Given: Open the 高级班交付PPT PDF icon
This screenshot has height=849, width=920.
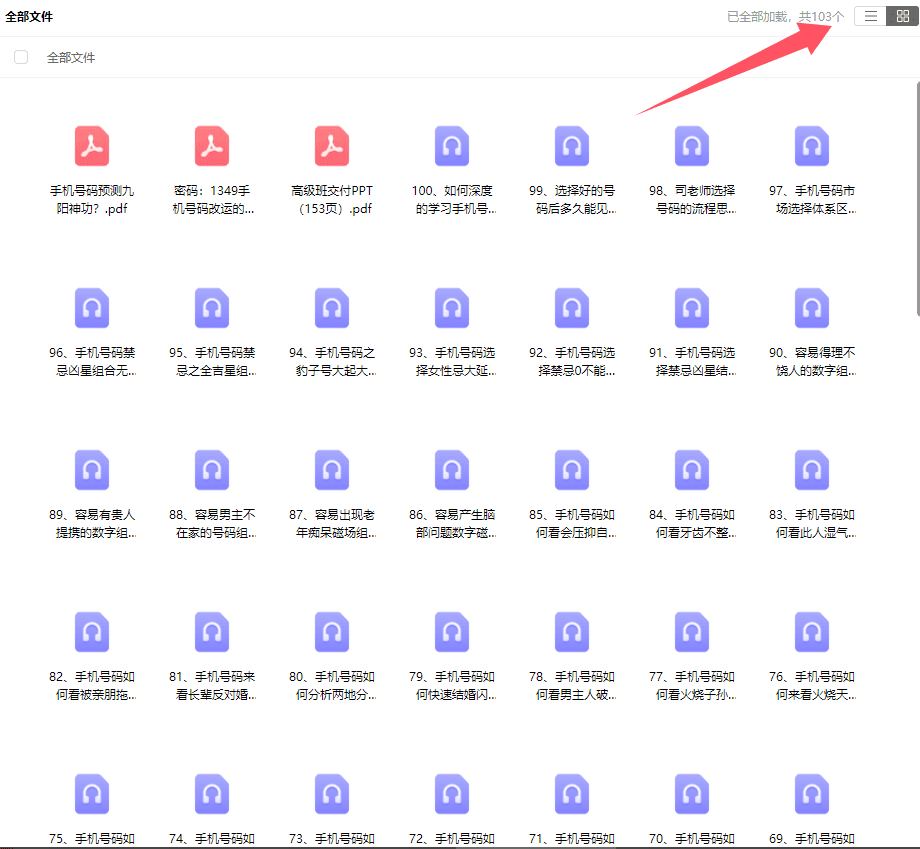Looking at the screenshot, I should (x=332, y=146).
